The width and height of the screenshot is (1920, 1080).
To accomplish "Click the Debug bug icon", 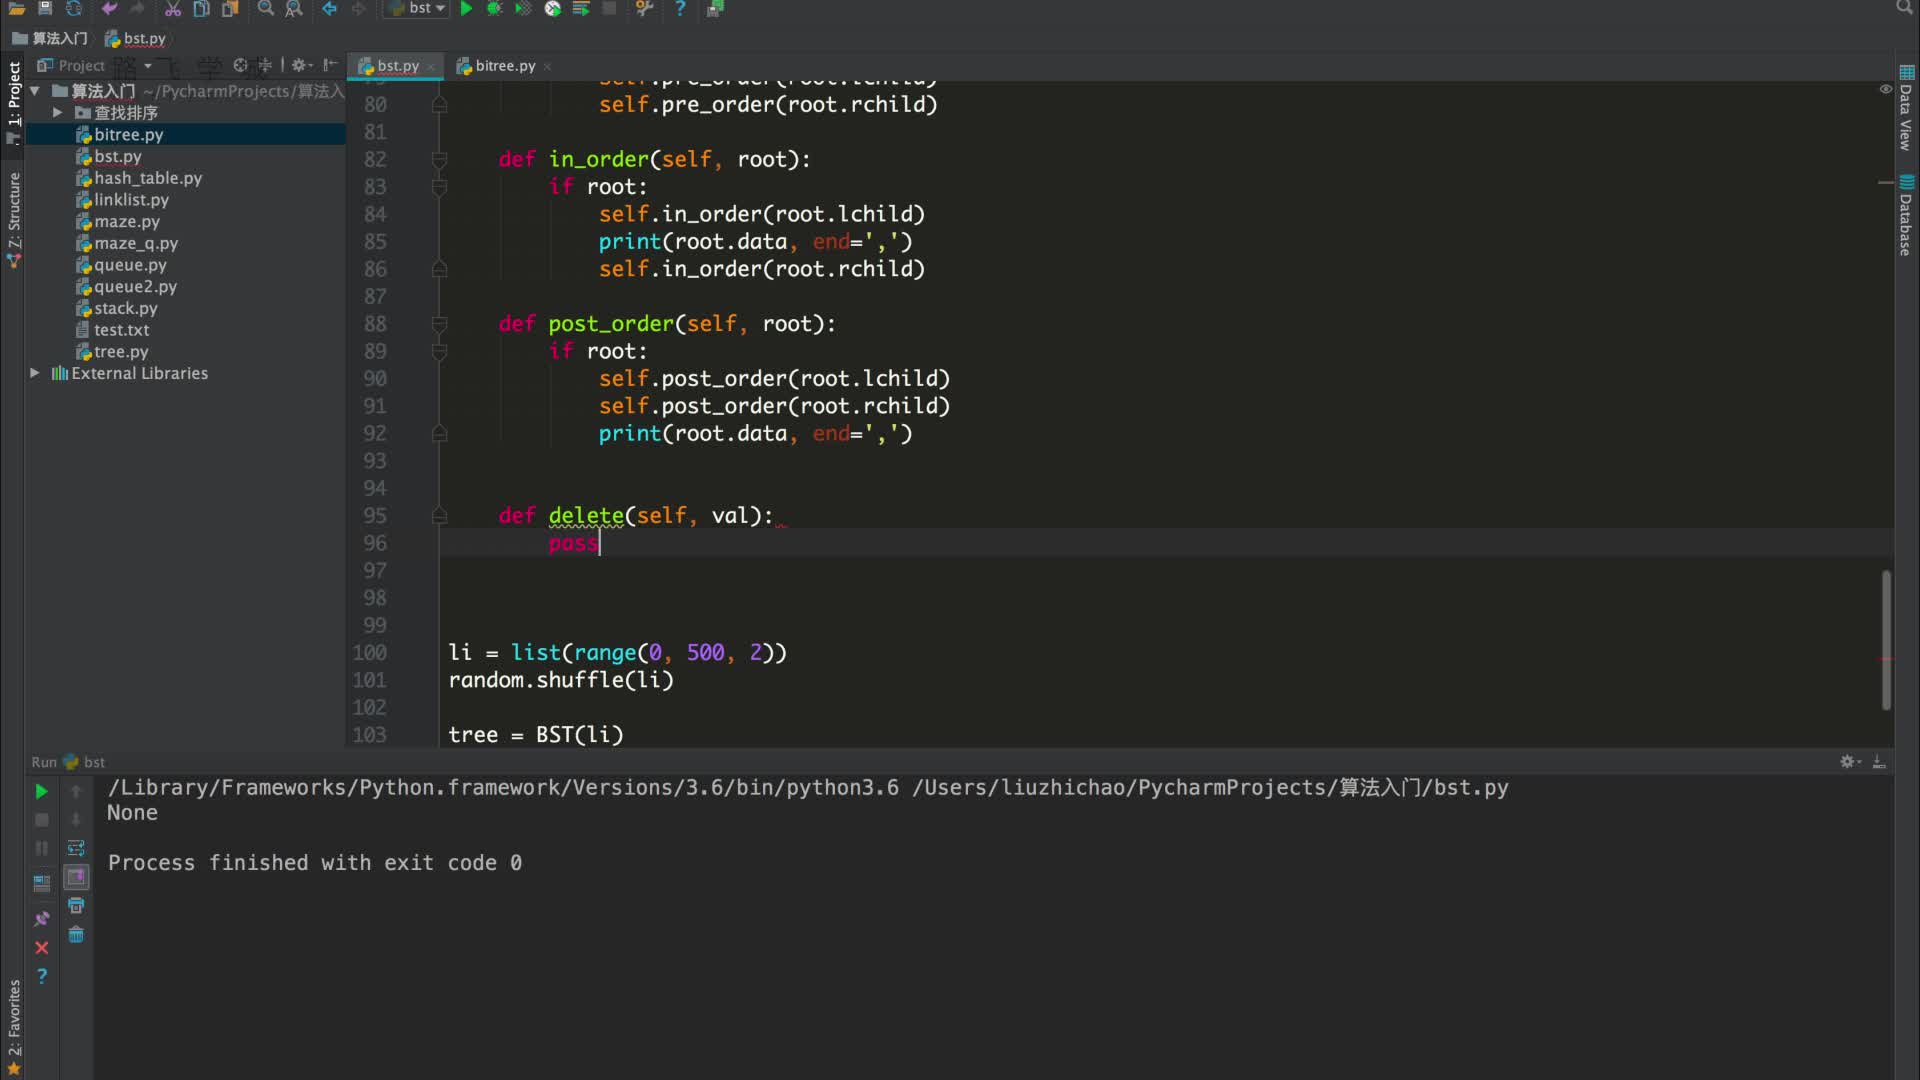I will pos(494,8).
